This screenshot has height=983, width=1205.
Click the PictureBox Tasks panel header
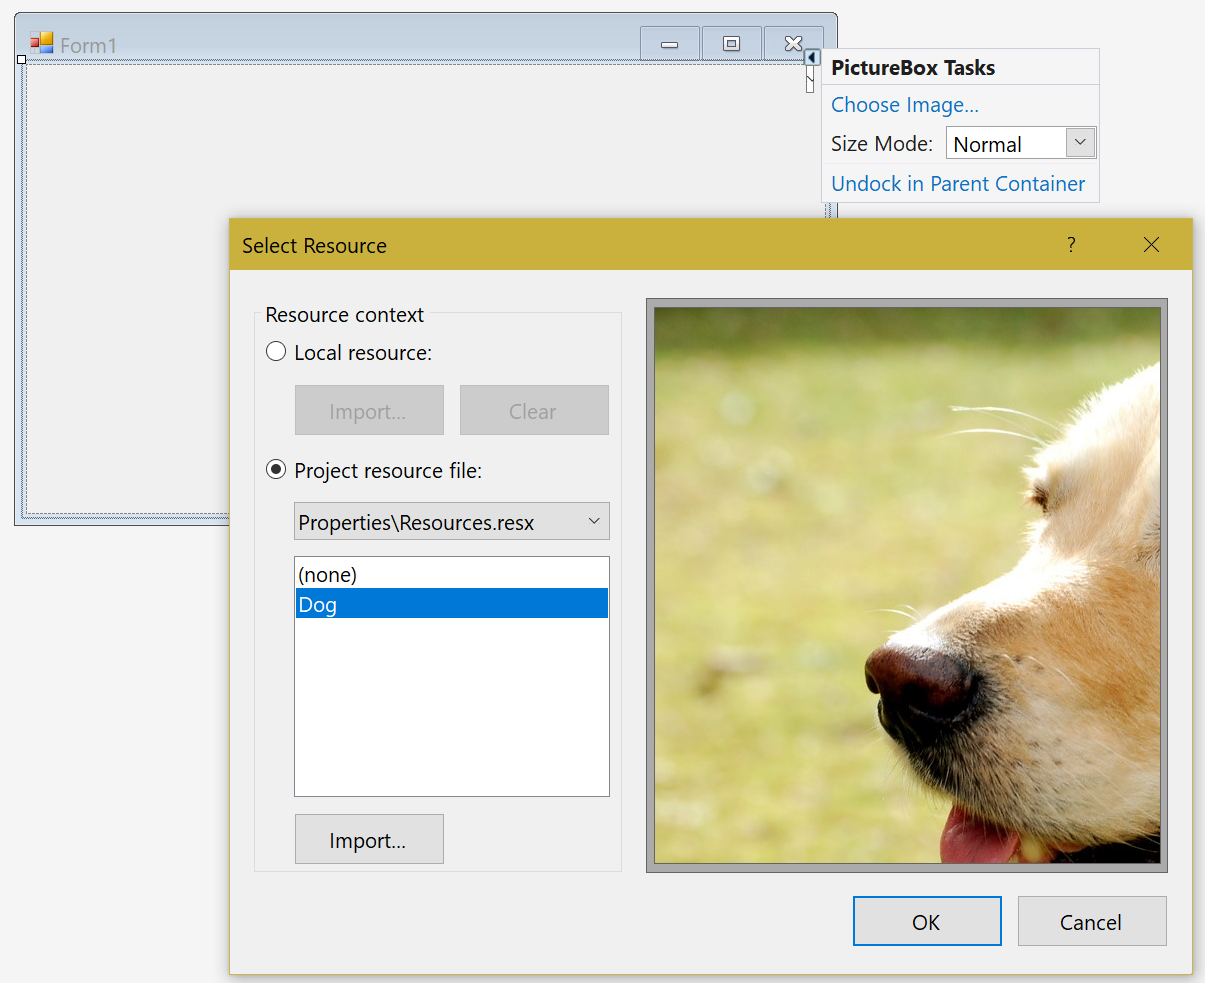912,67
